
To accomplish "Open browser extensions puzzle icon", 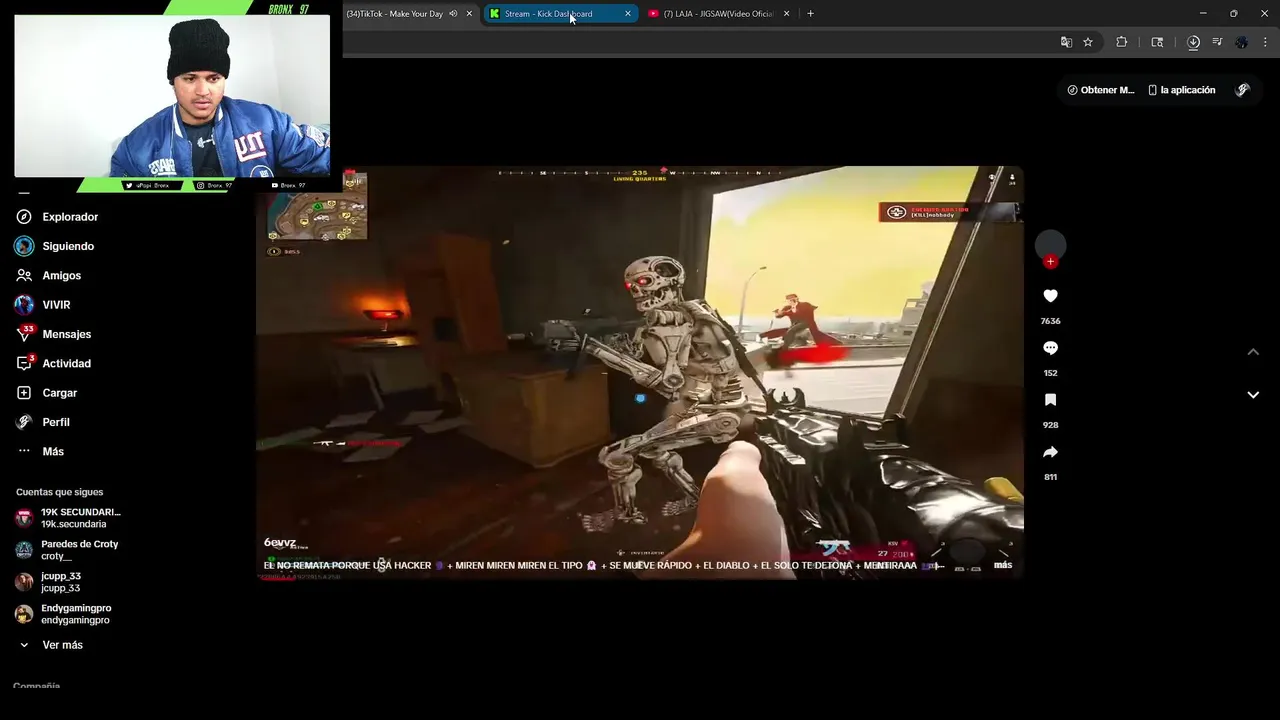I will (1121, 42).
